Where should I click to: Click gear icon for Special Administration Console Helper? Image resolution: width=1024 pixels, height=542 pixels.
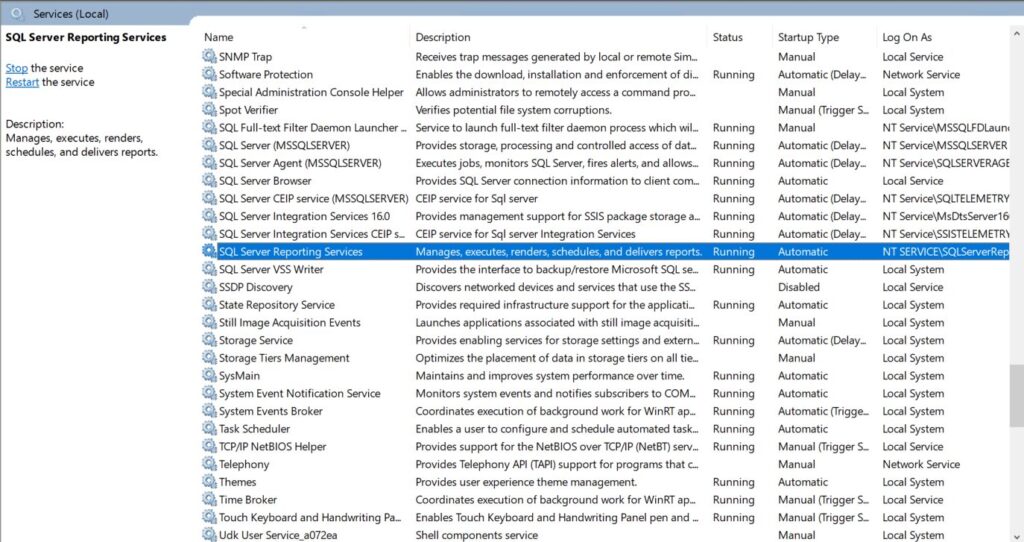pos(209,91)
